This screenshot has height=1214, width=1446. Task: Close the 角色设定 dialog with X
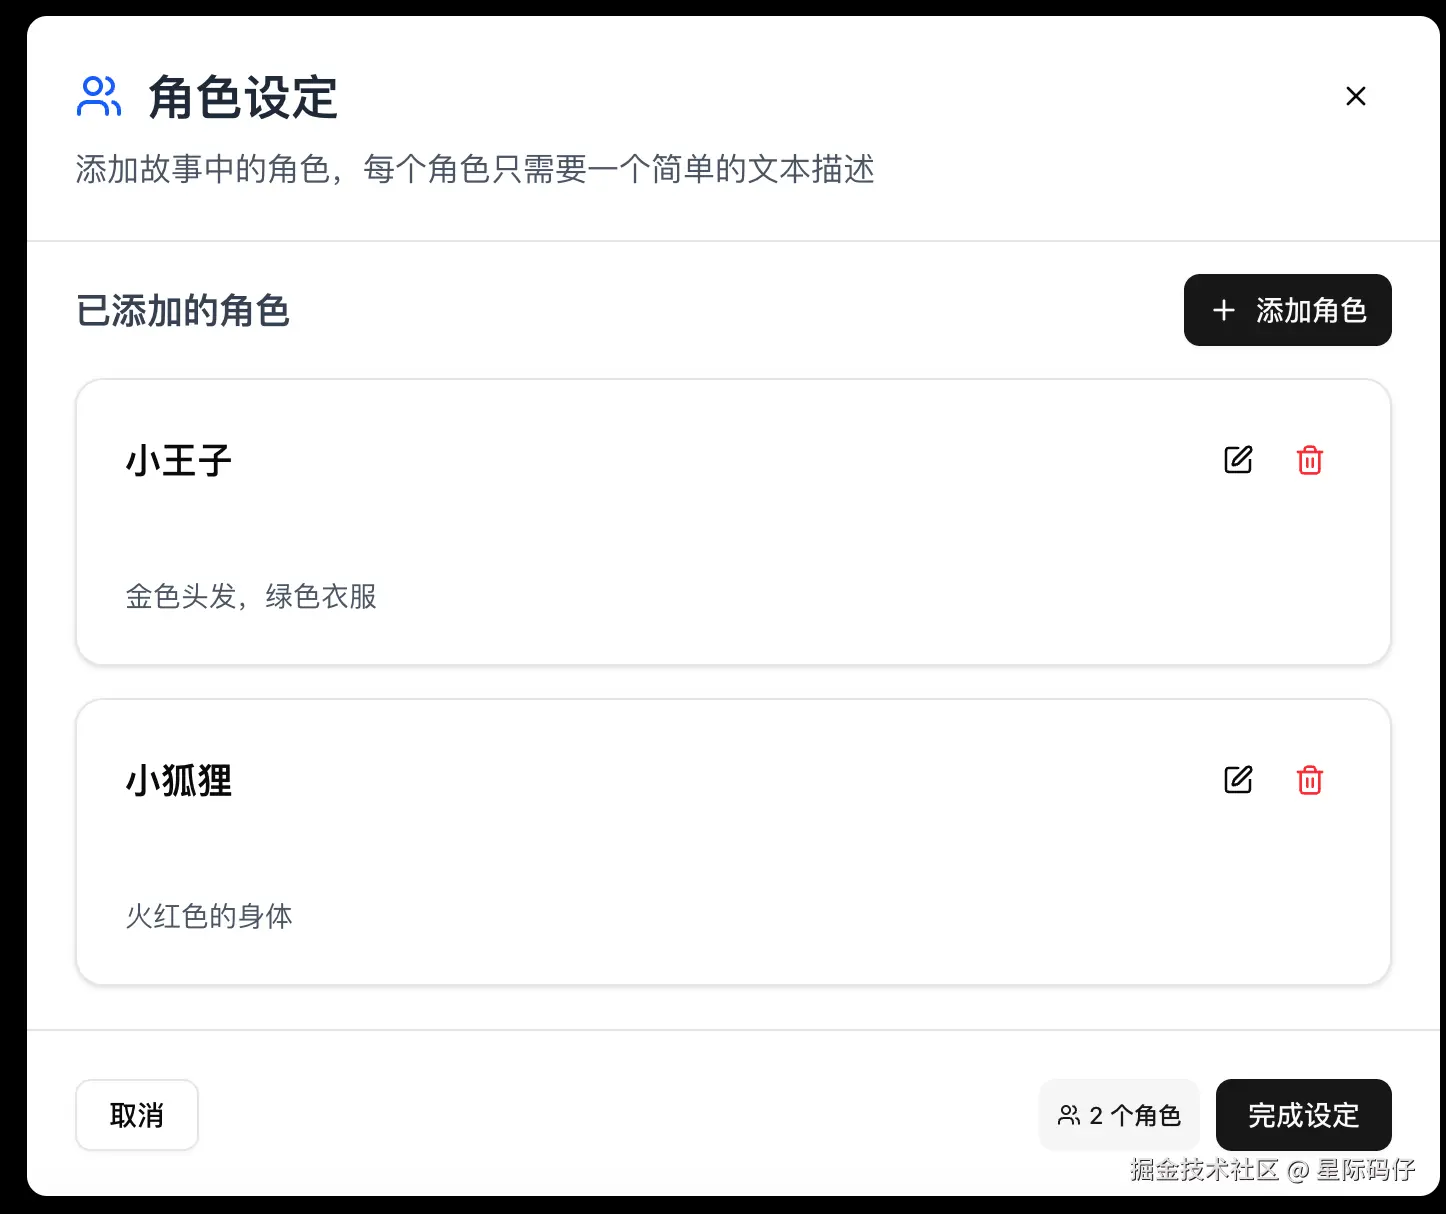(x=1356, y=96)
